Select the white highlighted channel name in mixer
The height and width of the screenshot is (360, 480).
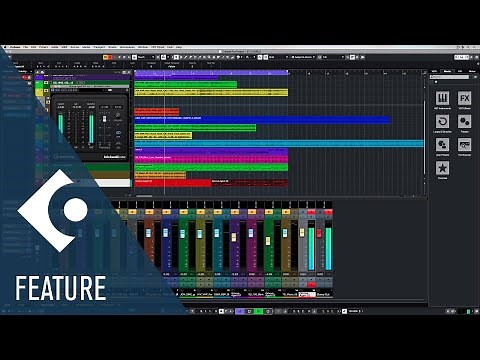tap(307, 295)
